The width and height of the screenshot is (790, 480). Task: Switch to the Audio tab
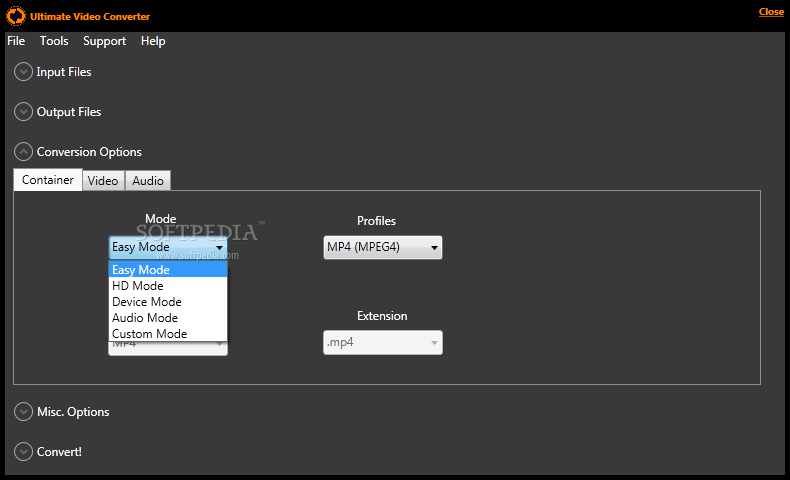pyautogui.click(x=148, y=180)
